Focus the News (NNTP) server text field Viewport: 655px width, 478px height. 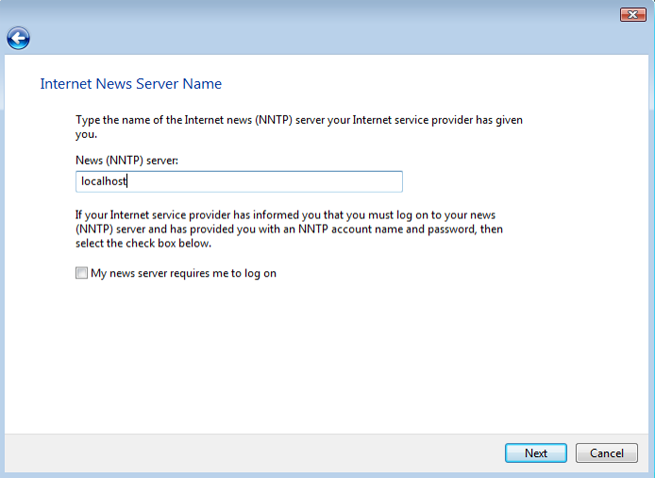coord(240,181)
